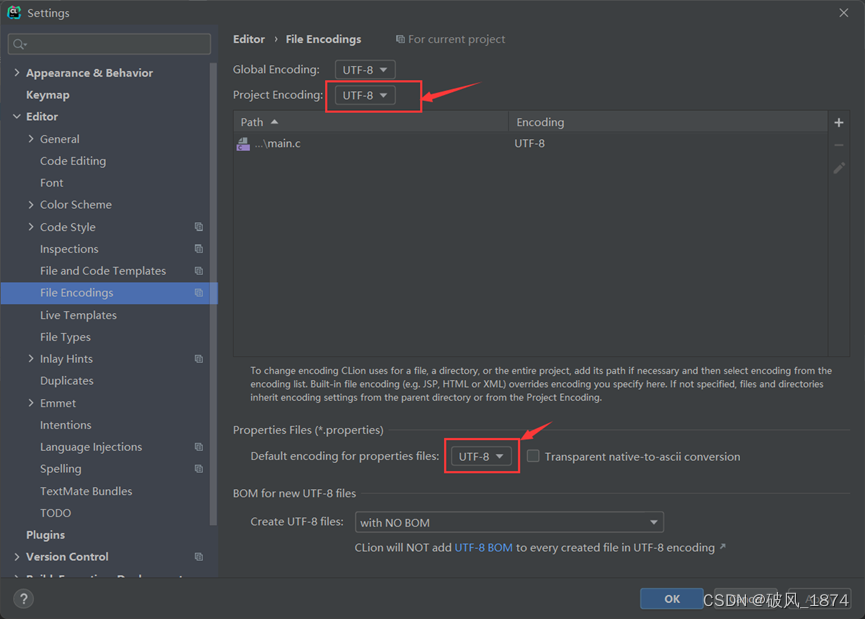This screenshot has height=619, width=865.
Task: Click project-level icon beside Spelling
Action: (x=199, y=469)
